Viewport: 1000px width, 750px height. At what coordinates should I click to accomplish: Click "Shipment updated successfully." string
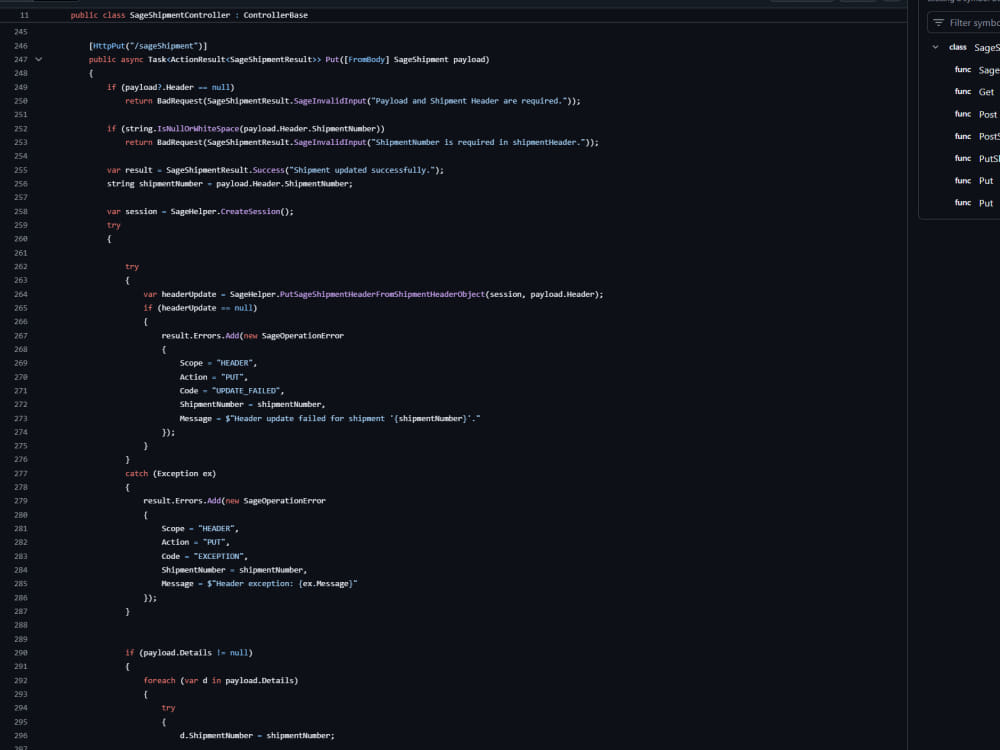tap(360, 170)
